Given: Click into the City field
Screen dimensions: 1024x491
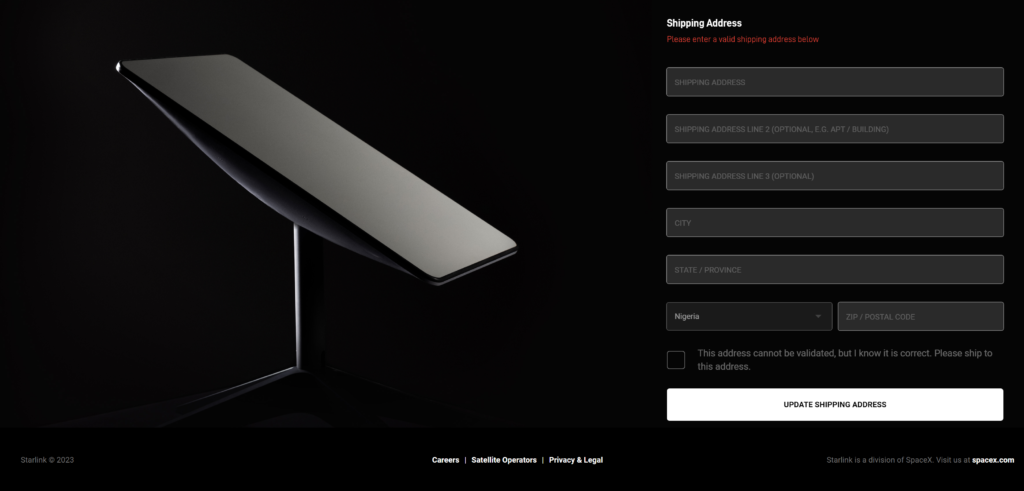Looking at the screenshot, I should pos(835,223).
